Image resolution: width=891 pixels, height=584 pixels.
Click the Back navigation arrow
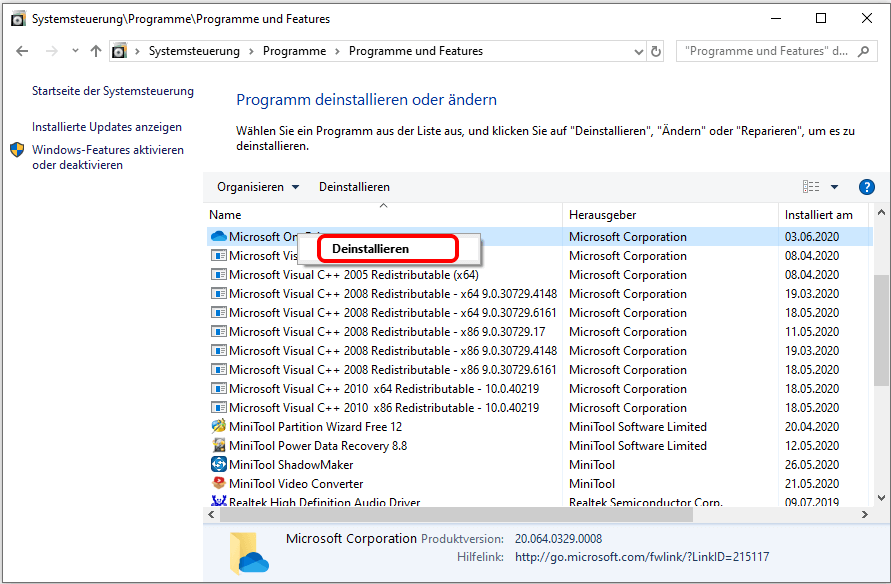[22, 51]
